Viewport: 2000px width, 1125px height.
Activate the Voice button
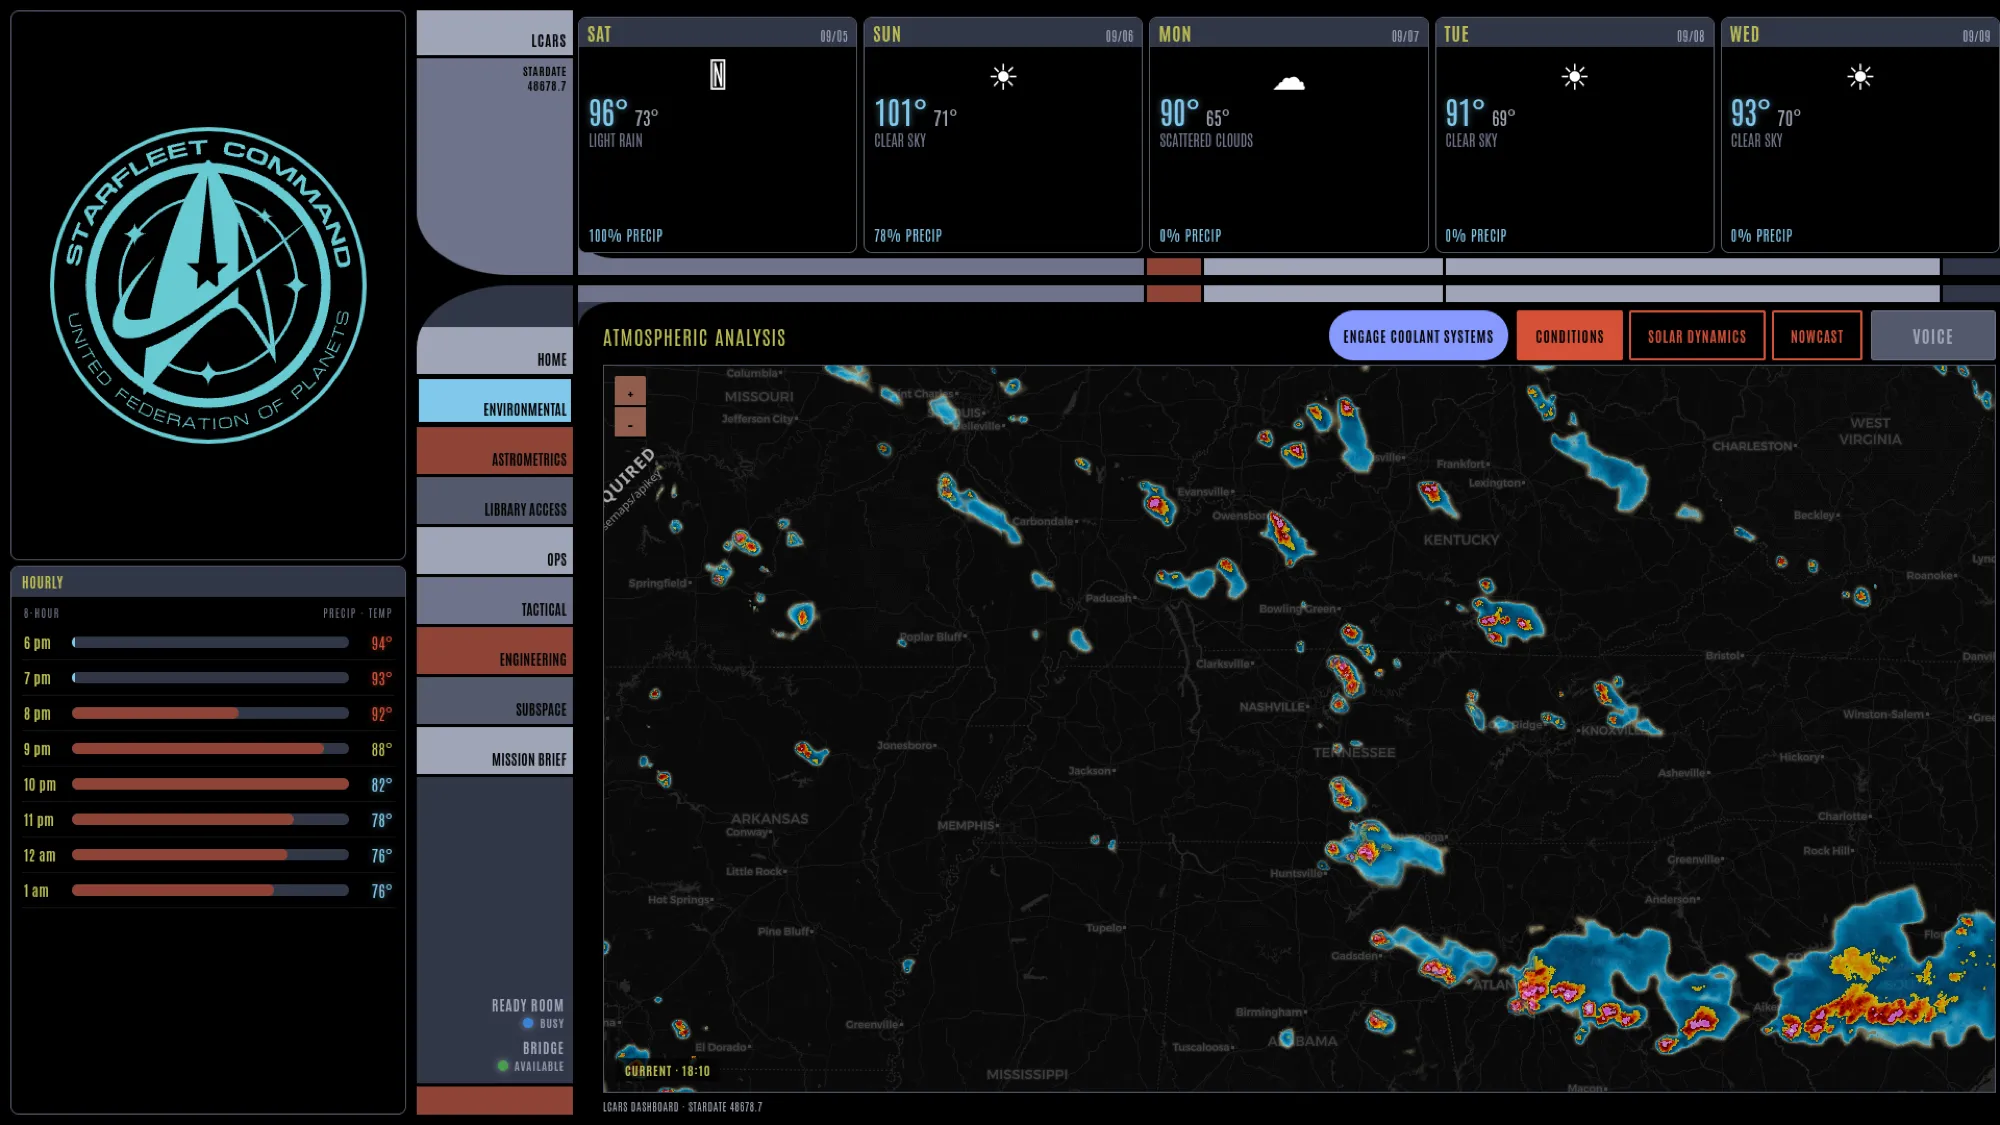pos(1933,336)
